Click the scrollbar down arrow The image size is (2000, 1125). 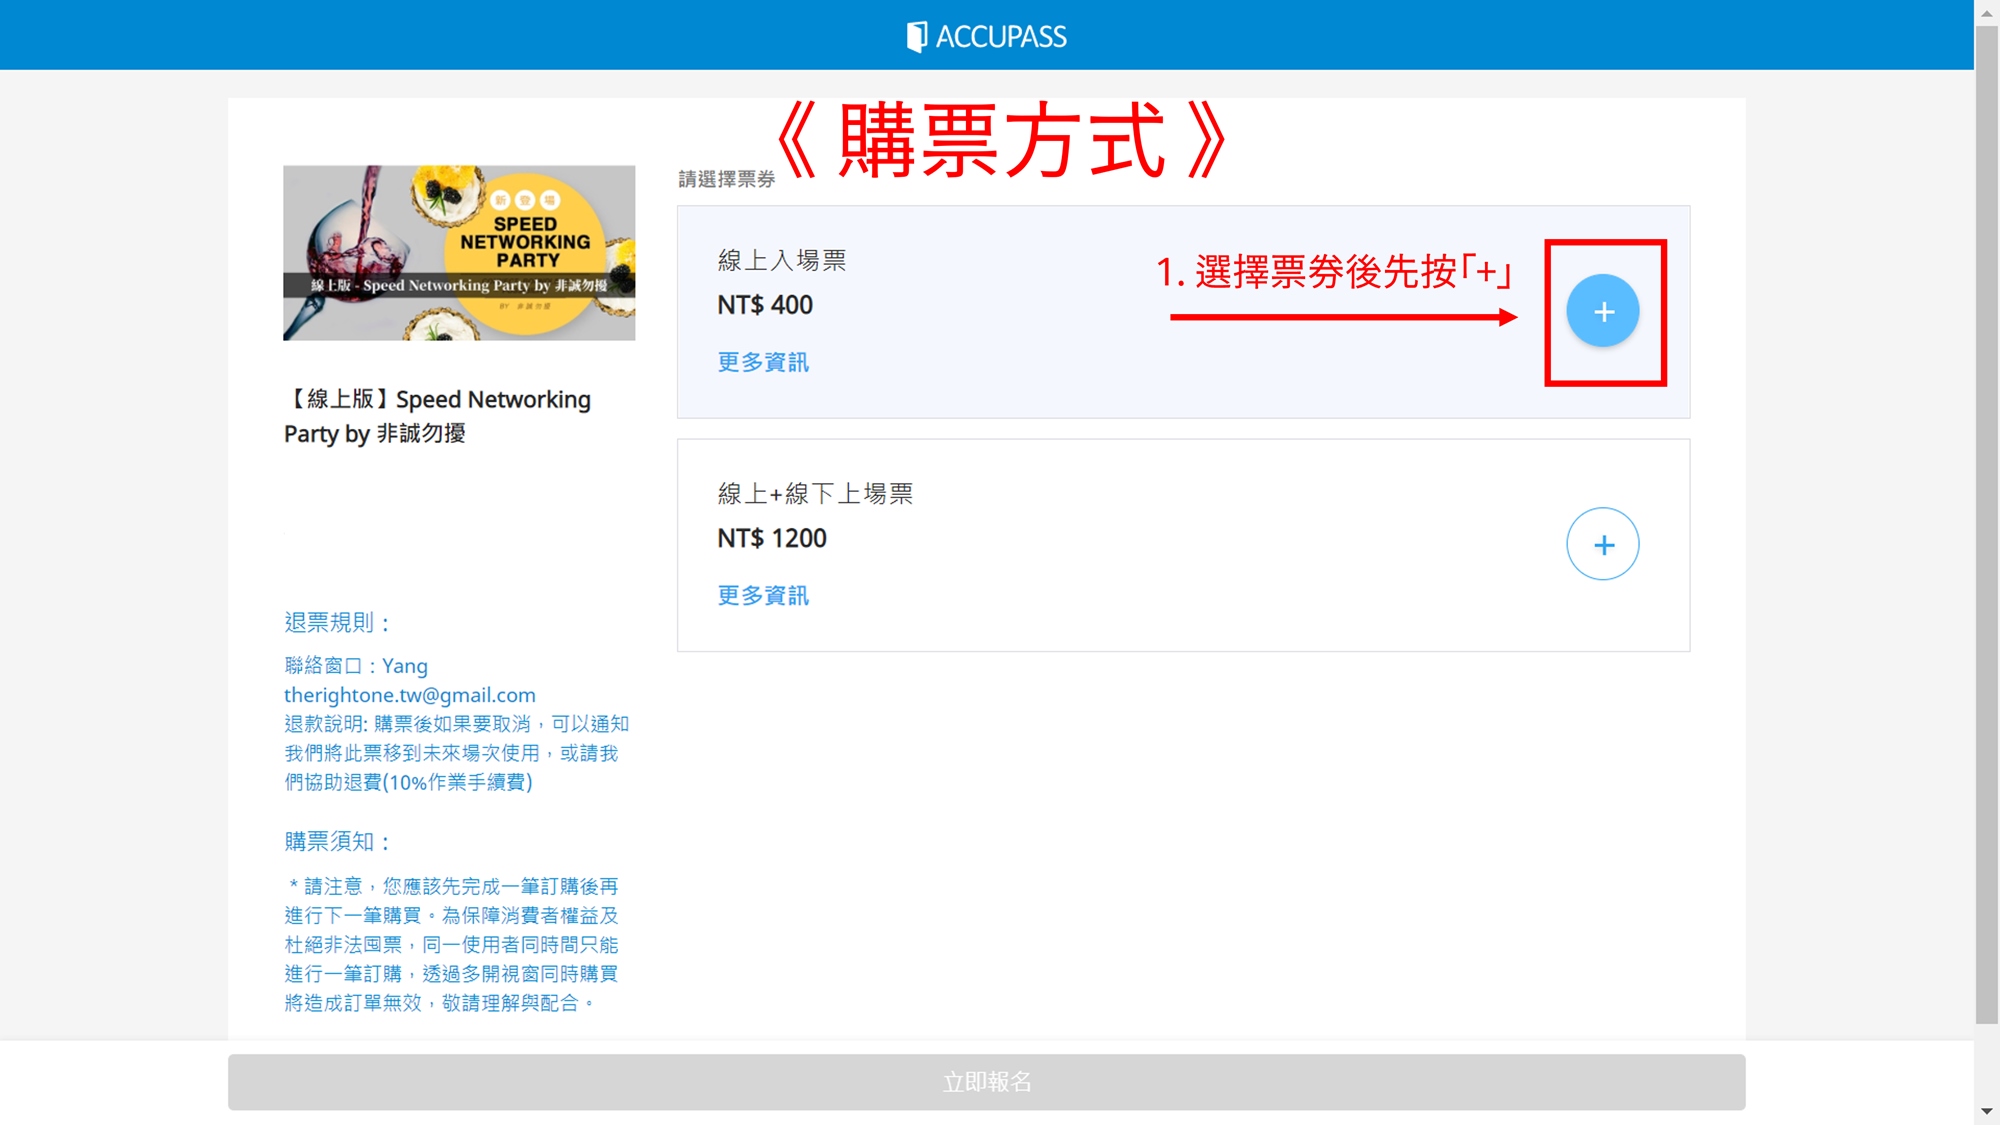pyautogui.click(x=1986, y=1111)
